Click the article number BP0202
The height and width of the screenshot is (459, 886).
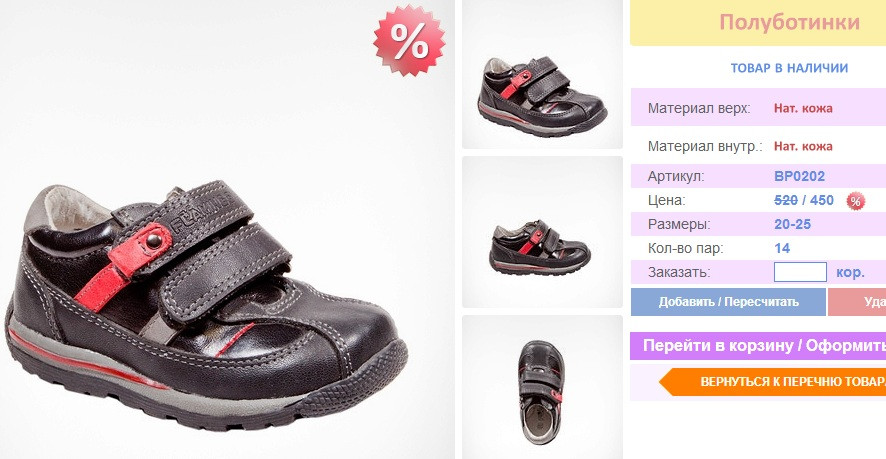(x=799, y=176)
